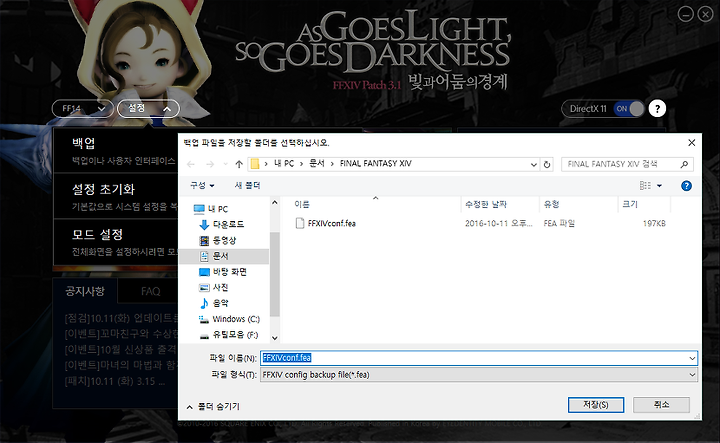720x443 pixels.
Task: Open the 마녀의 마법 event notice
Action: pos(121,365)
